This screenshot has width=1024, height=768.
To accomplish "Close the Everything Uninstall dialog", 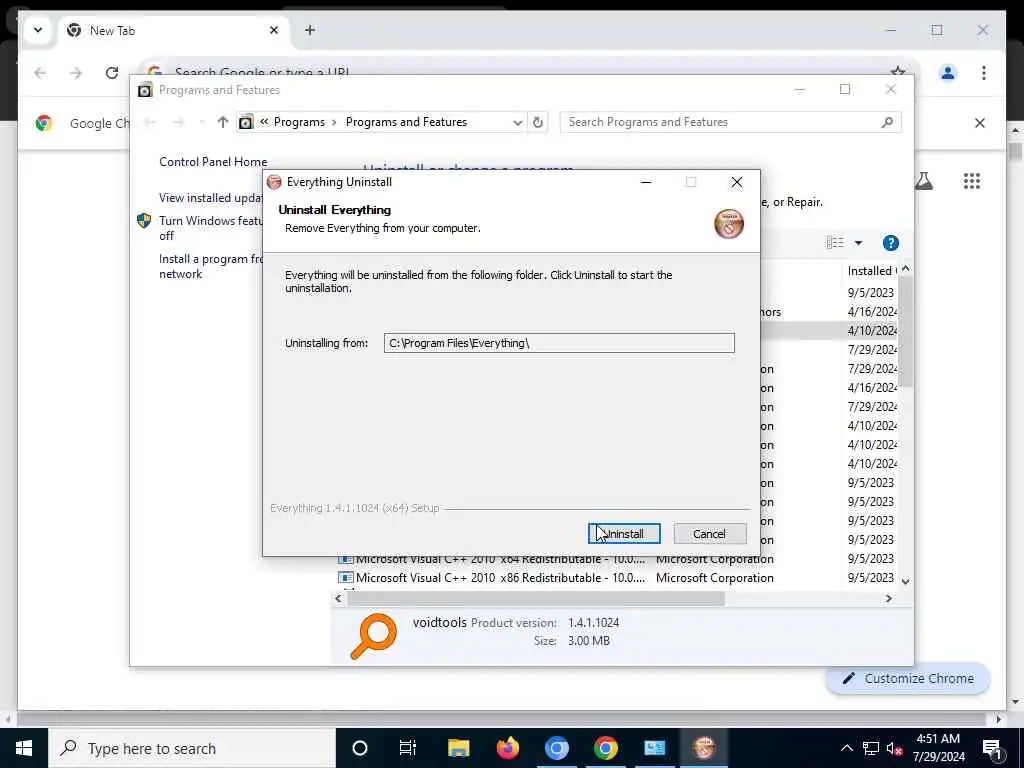I will 737,182.
